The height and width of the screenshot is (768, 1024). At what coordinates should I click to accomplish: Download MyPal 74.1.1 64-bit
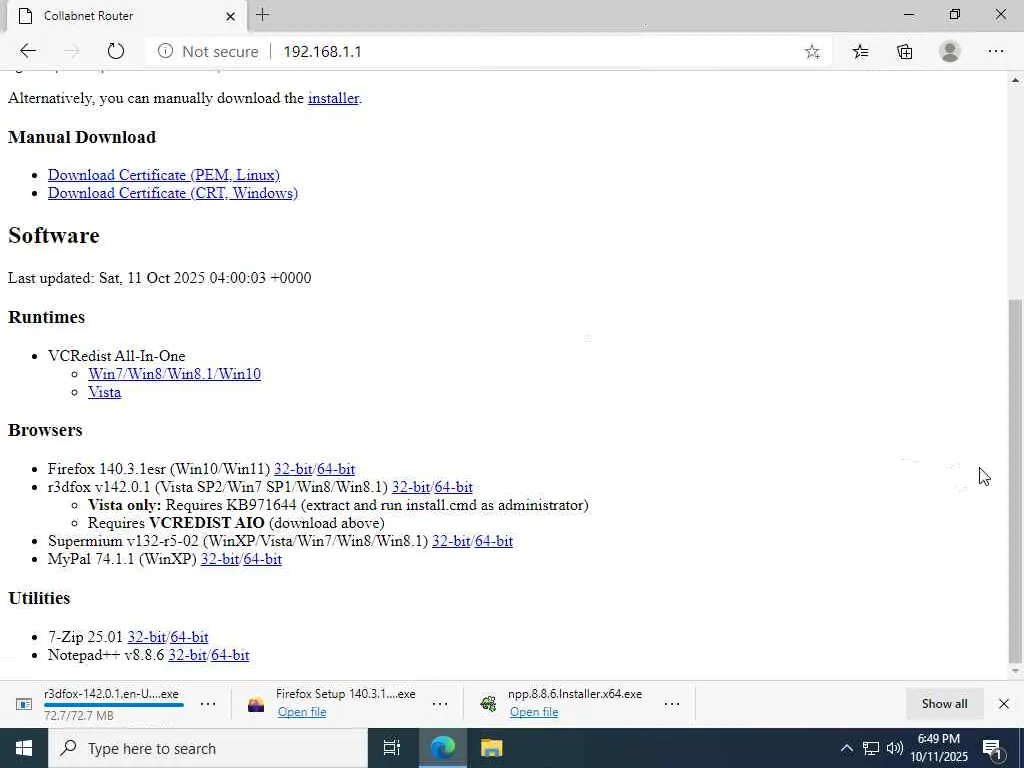[x=263, y=560]
